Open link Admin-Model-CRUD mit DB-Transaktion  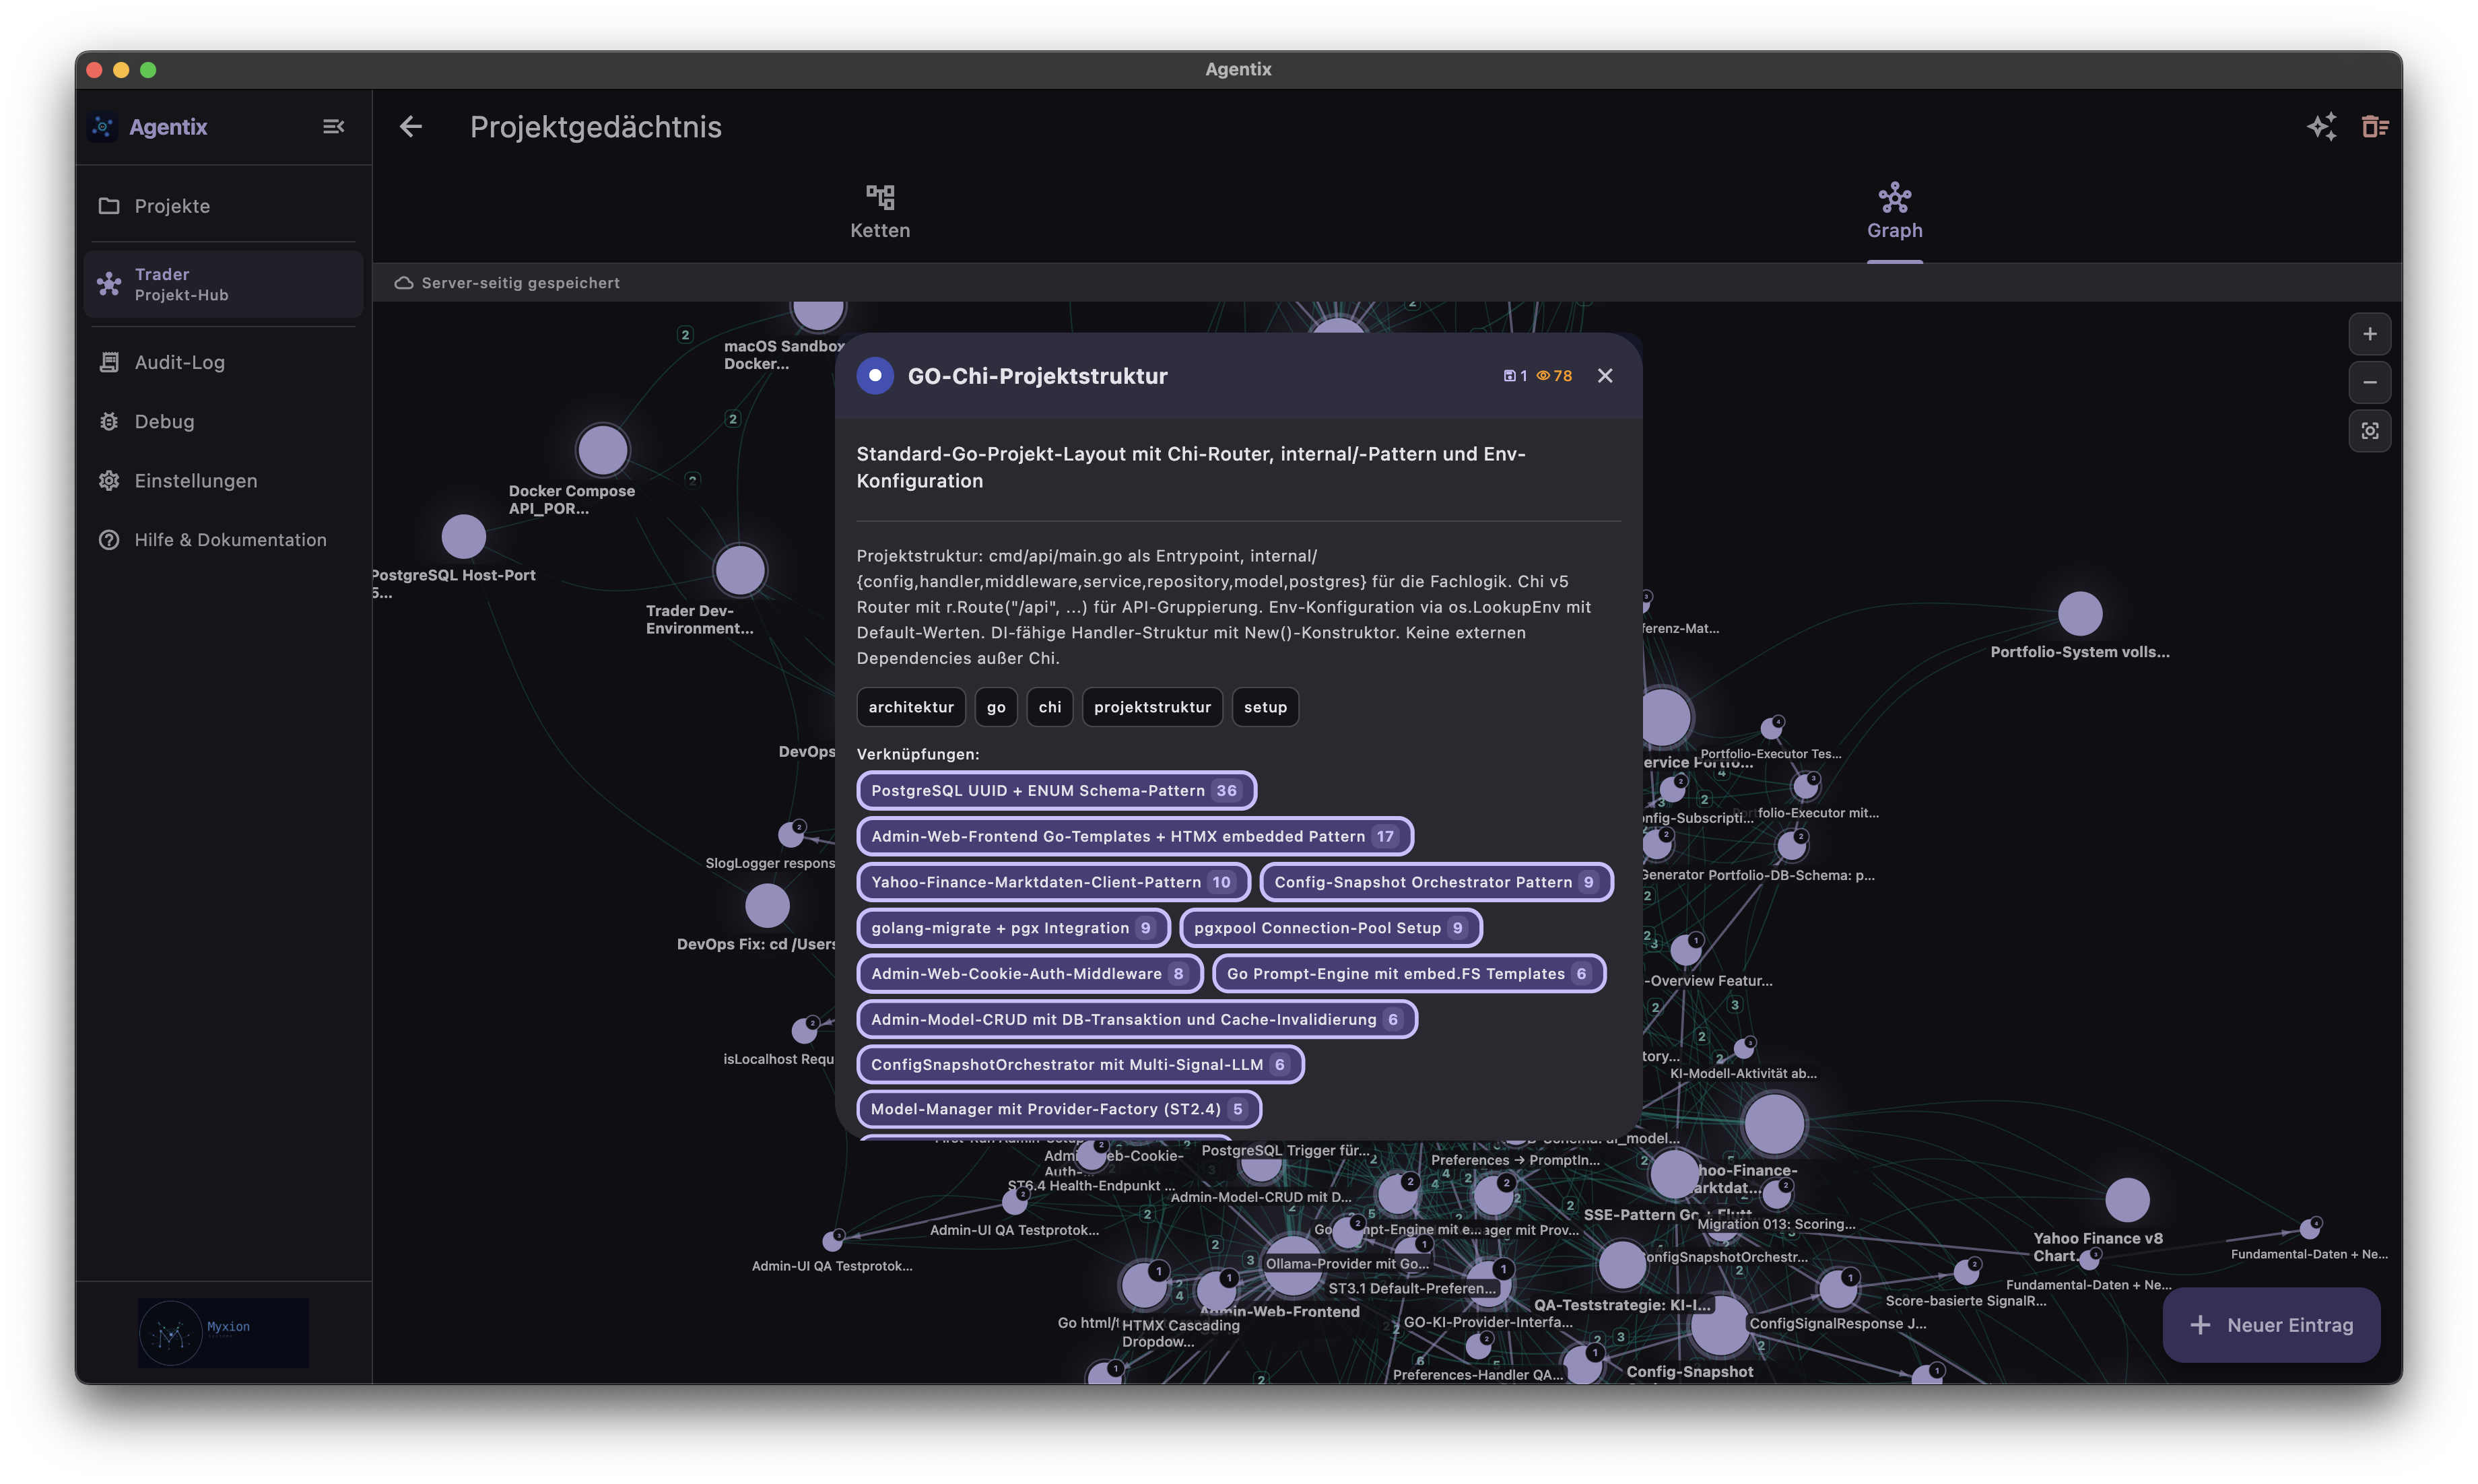click(x=1136, y=1019)
